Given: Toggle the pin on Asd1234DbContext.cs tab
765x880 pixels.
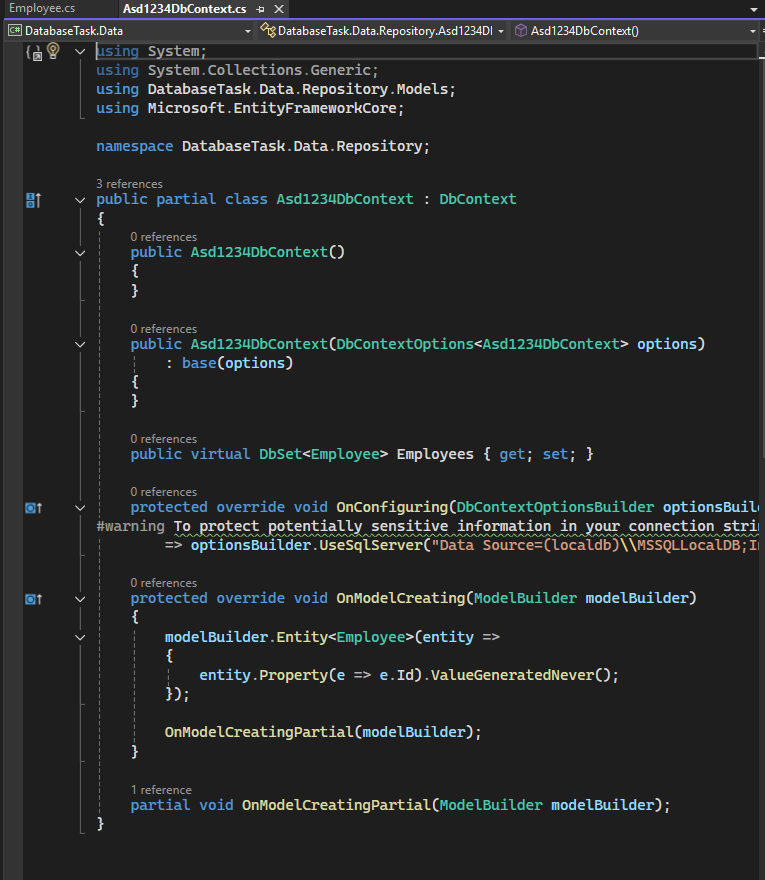Looking at the screenshot, I should click(260, 9).
